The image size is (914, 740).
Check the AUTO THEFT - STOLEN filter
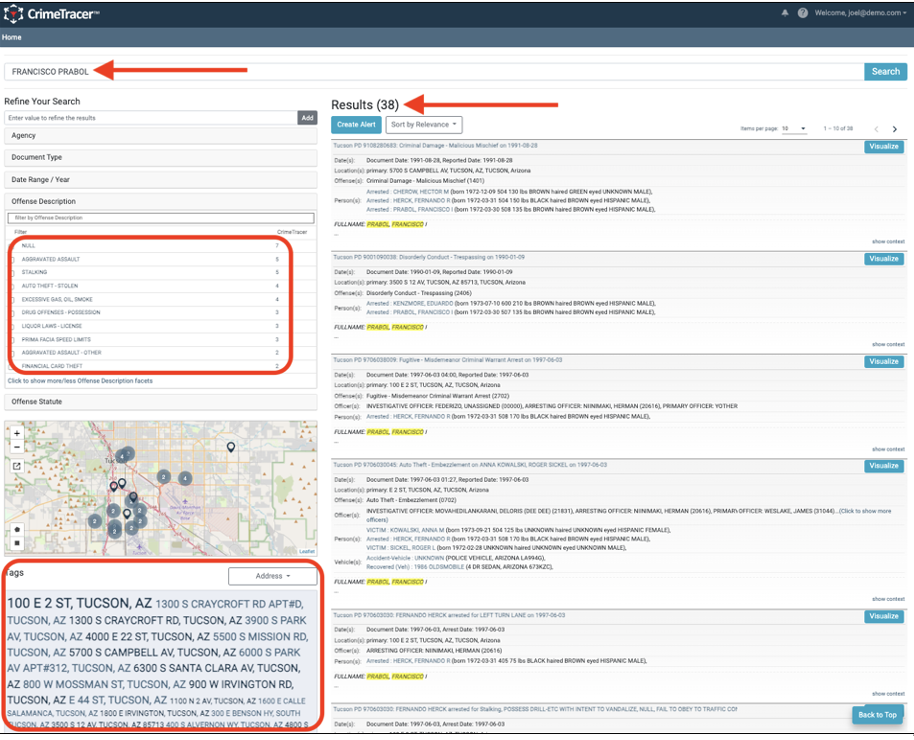click(14, 285)
